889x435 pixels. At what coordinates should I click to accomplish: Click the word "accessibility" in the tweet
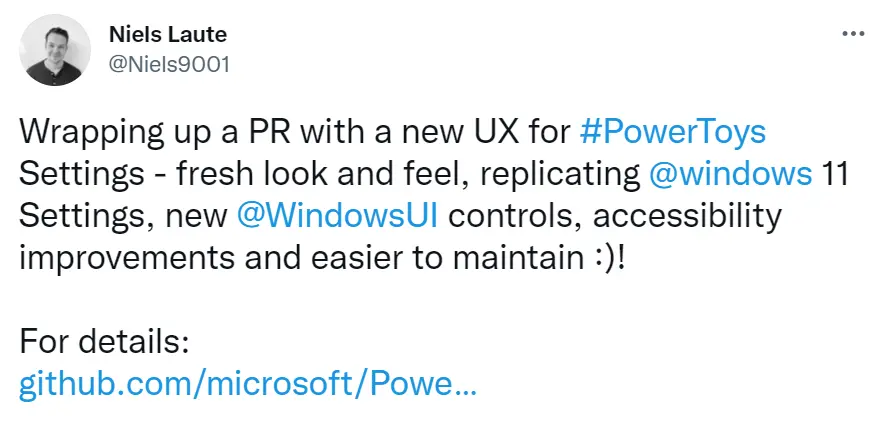(x=687, y=217)
